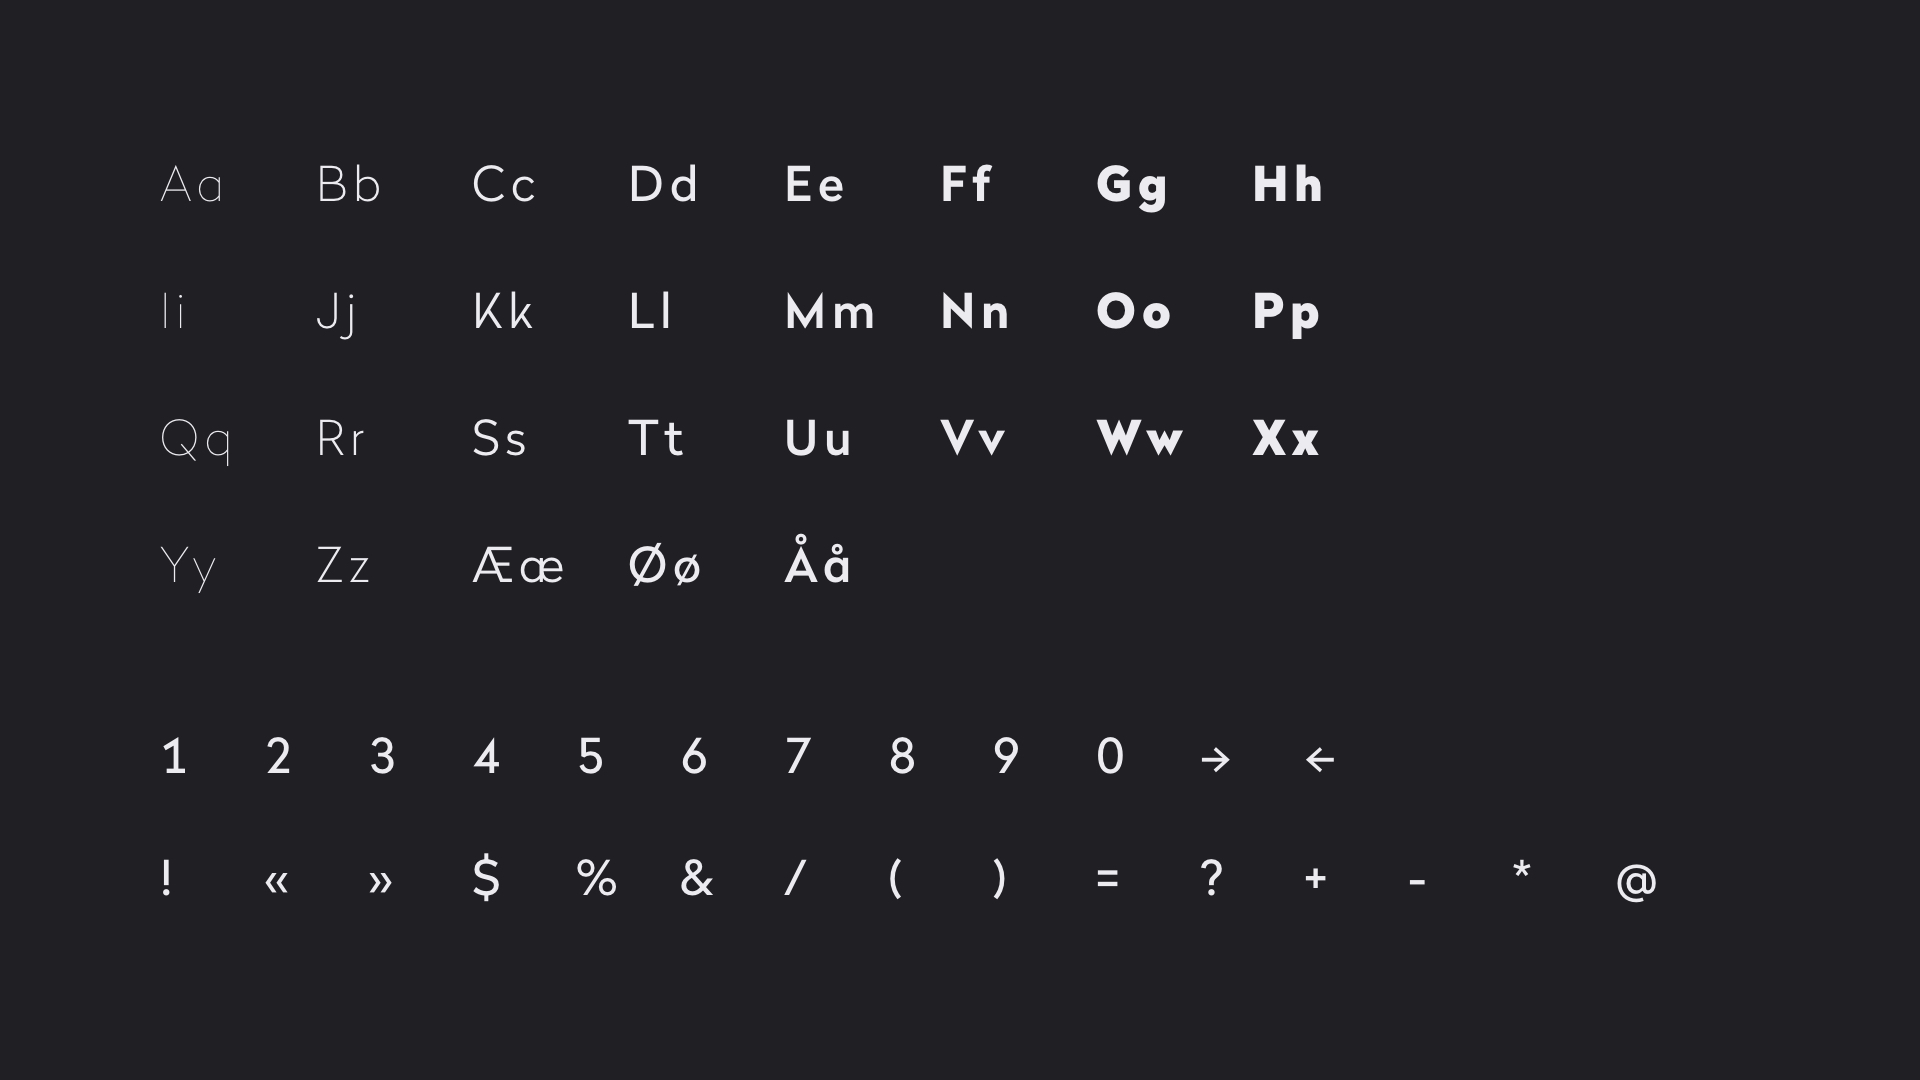Viewport: 1920px width, 1080px height.
Task: Click the Aa letter pair
Action: [191, 185]
